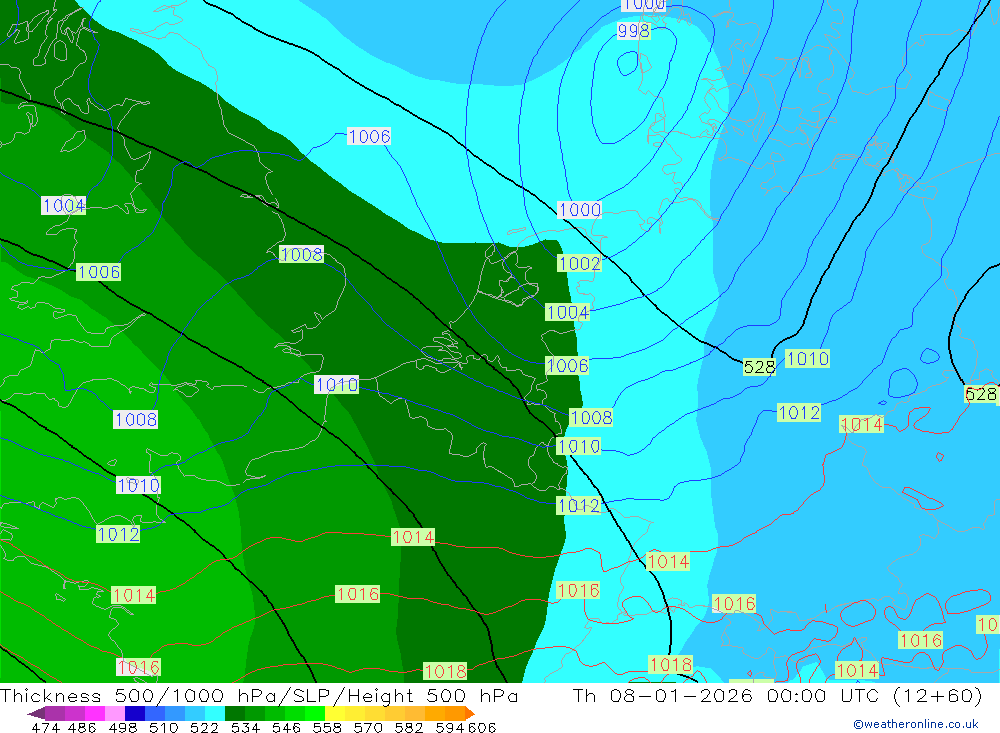Click the legend value 546
Image resolution: width=1000 pixels, height=733 pixels.
click(x=286, y=727)
